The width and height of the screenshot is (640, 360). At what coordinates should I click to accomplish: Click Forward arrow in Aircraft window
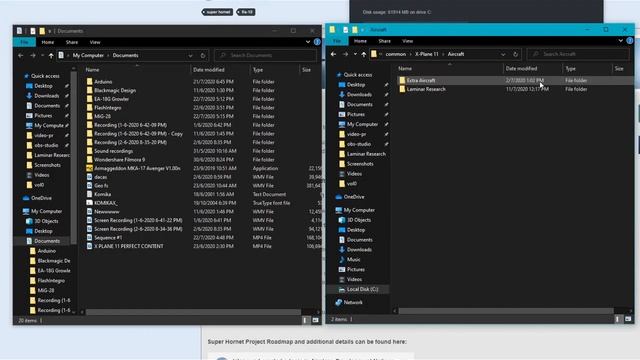coord(345,54)
